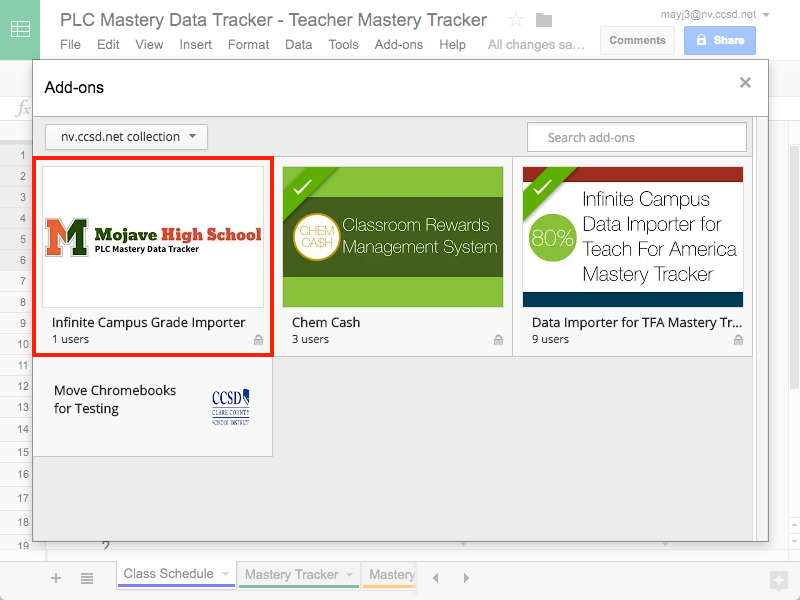Screen dimensions: 800x600
Task: Click the Explore icon at the bottom corner
Action: pos(779,581)
